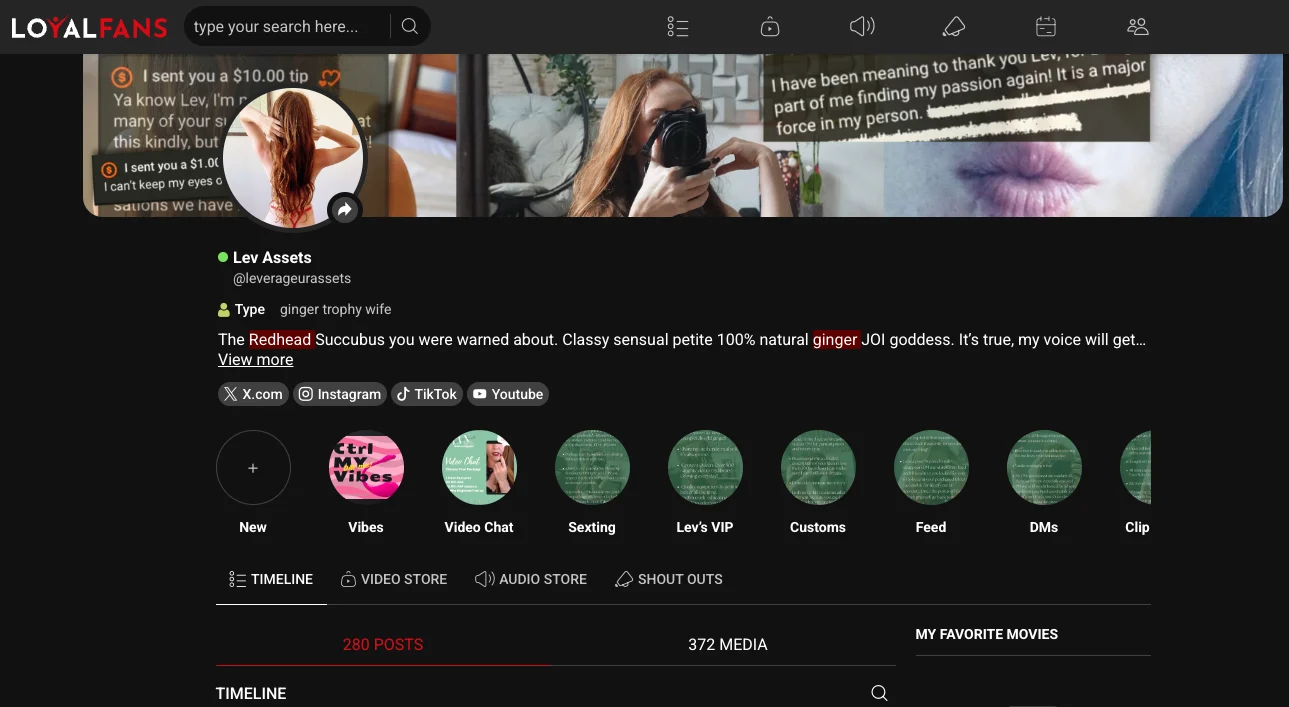Viewport: 1289px width, 707px height.
Task: Open the video store icon in header
Action: [x=770, y=27]
